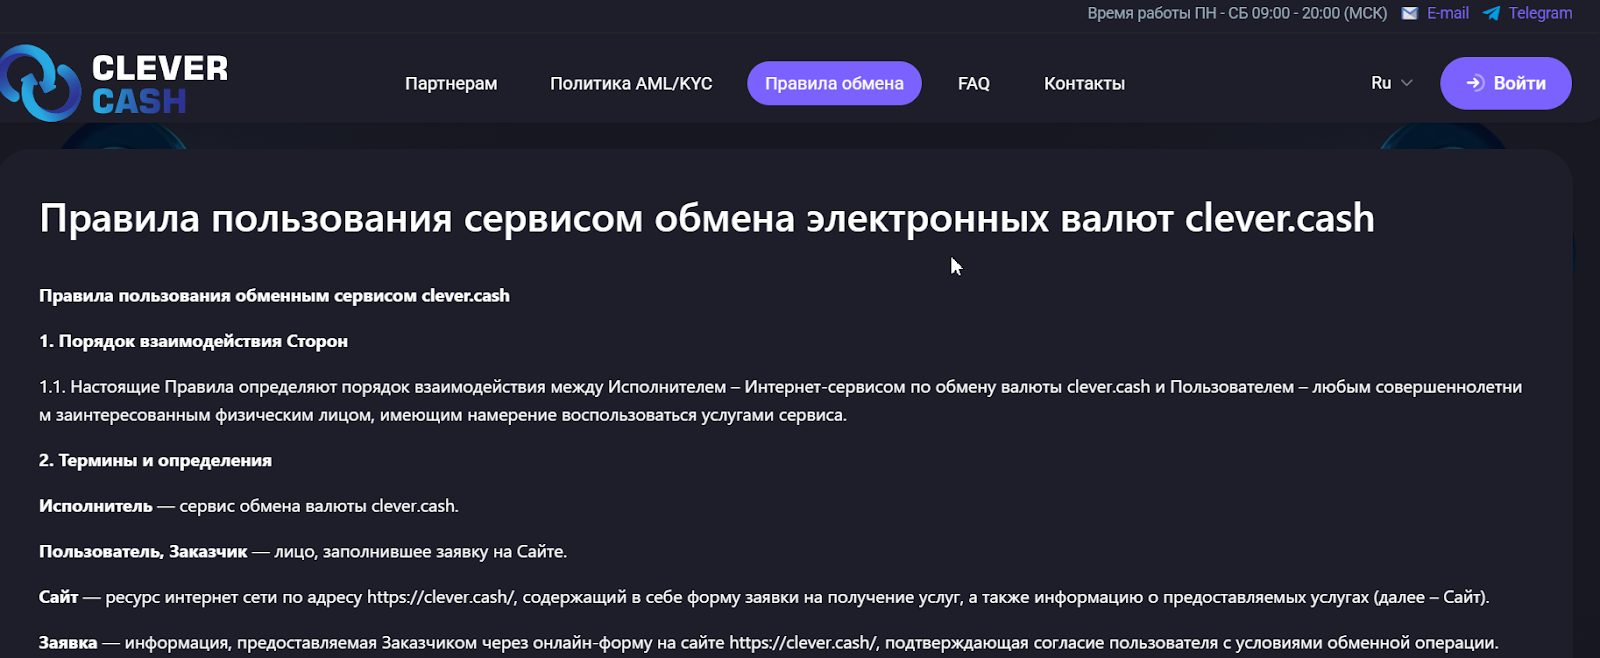Click heading 1. Порядок взаимодействия Сторон
The width and height of the screenshot is (1600, 658).
click(x=193, y=341)
